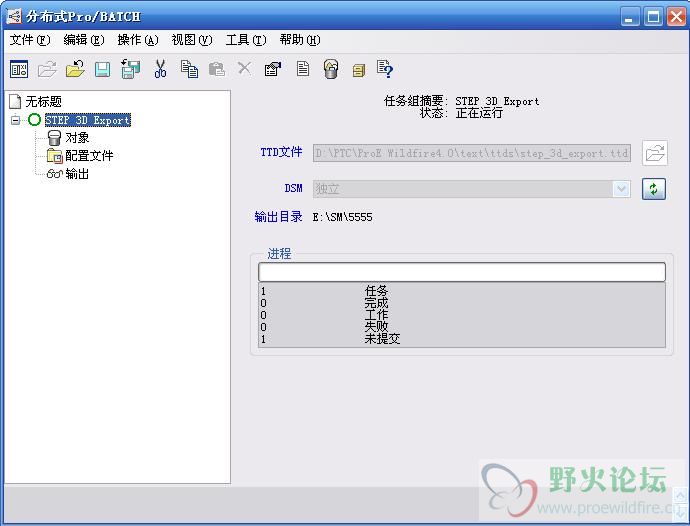
Task: Open the 视图(V) menu
Action: [192, 40]
